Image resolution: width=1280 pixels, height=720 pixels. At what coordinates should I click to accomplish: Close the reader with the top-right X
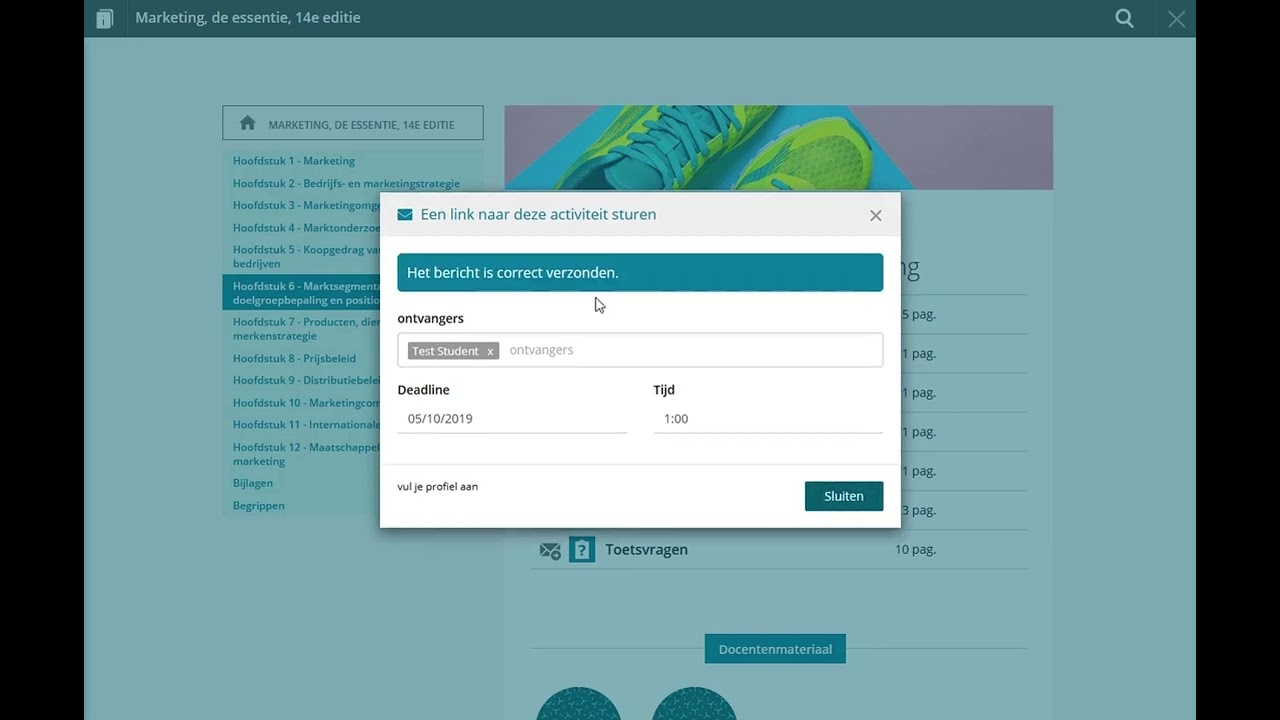1176,19
